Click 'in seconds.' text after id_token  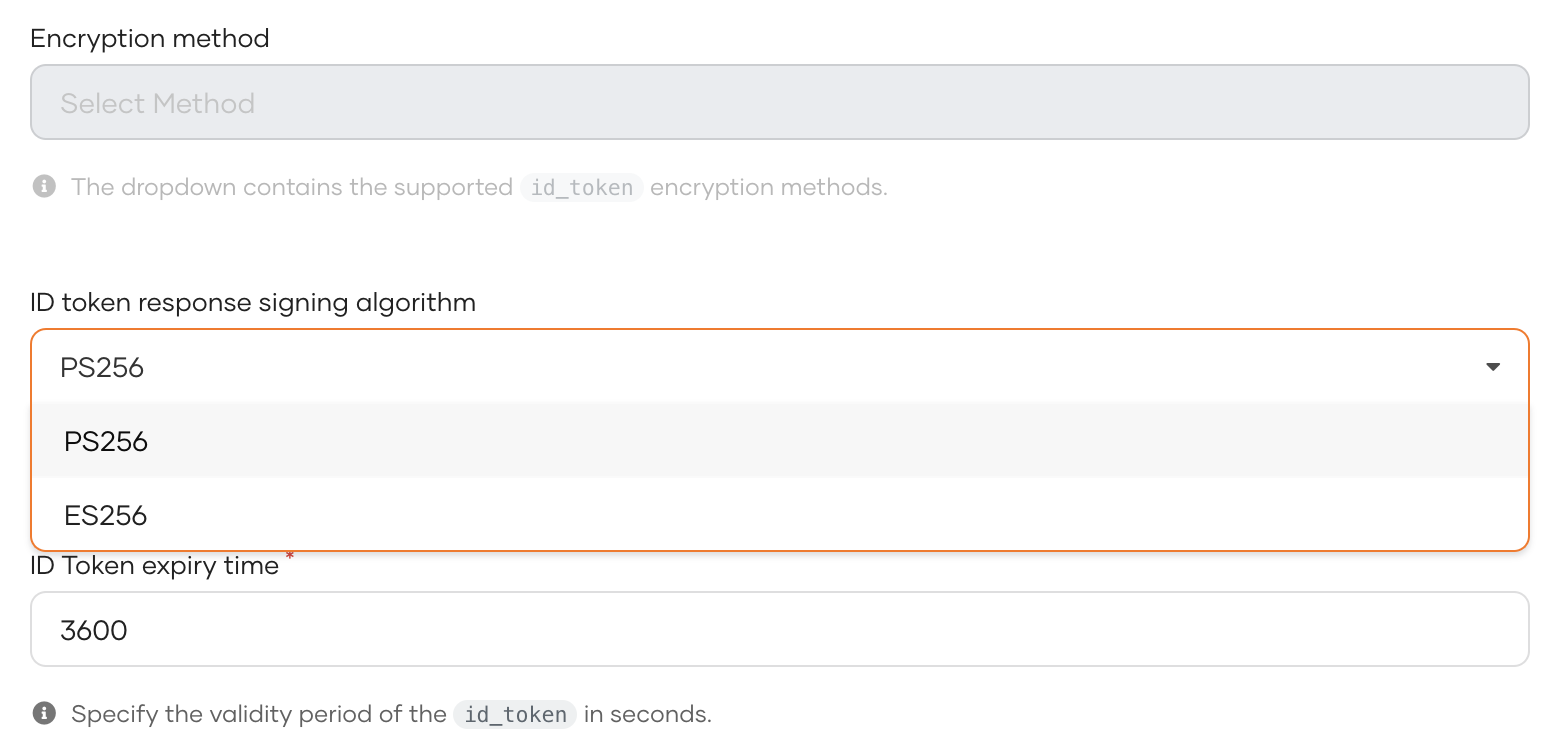coord(647,714)
